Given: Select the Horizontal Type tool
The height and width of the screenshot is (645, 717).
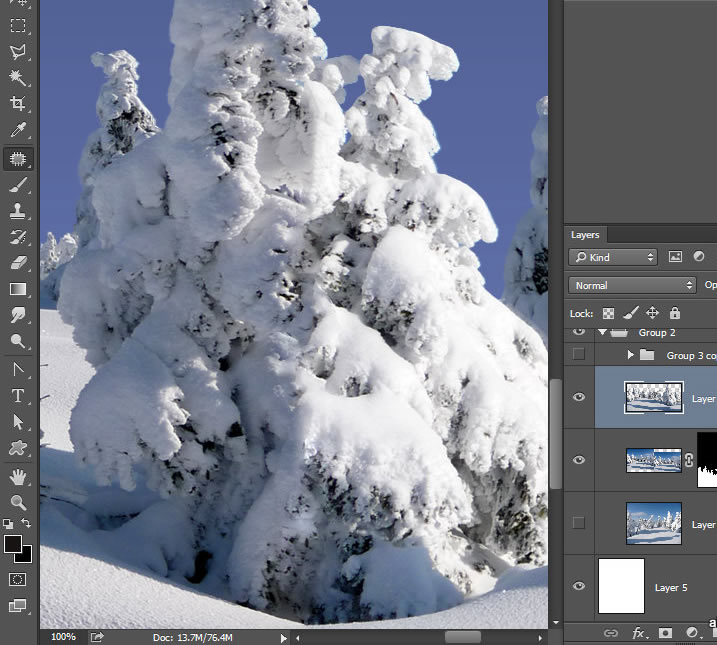Looking at the screenshot, I should click(x=18, y=395).
